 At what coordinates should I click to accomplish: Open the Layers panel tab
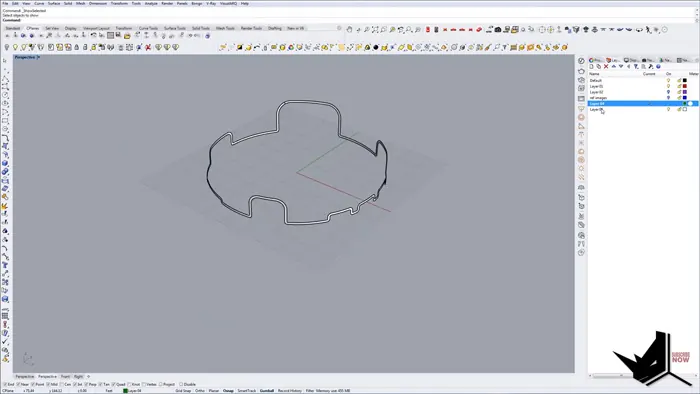[613, 60]
